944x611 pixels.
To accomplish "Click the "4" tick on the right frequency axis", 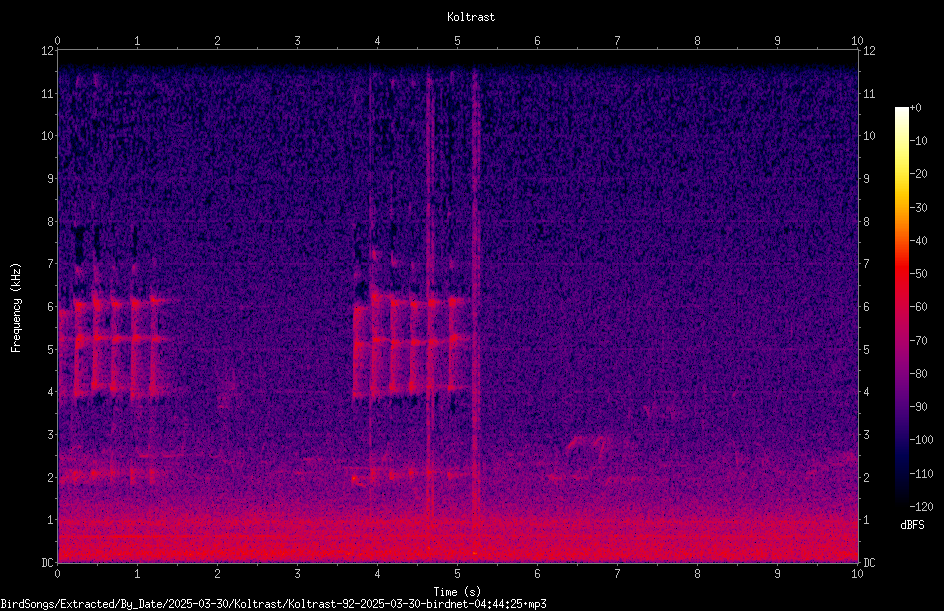I will coord(866,392).
